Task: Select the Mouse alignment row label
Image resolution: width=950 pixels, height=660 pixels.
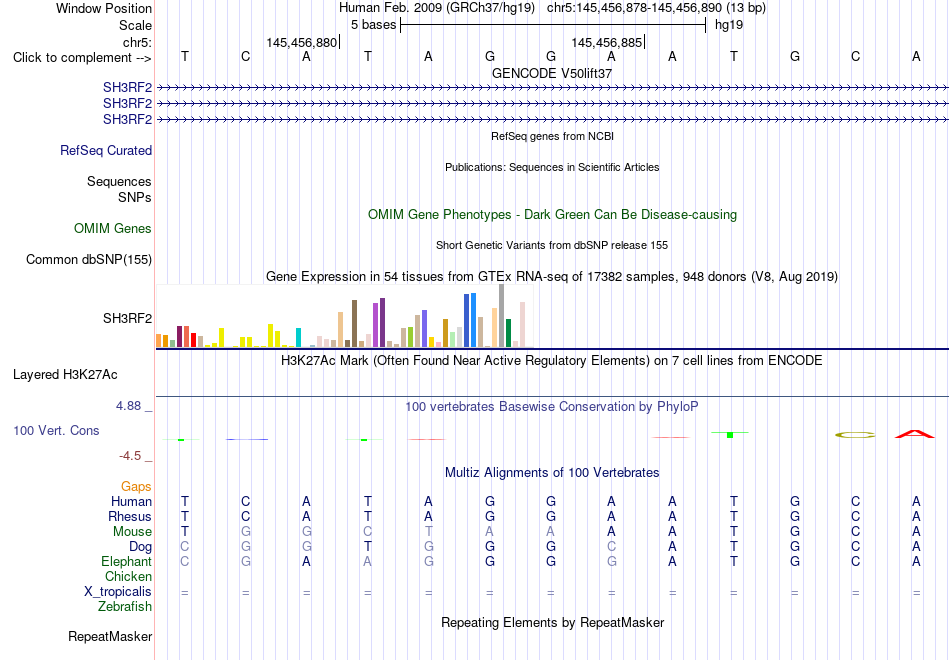Action: [132, 532]
